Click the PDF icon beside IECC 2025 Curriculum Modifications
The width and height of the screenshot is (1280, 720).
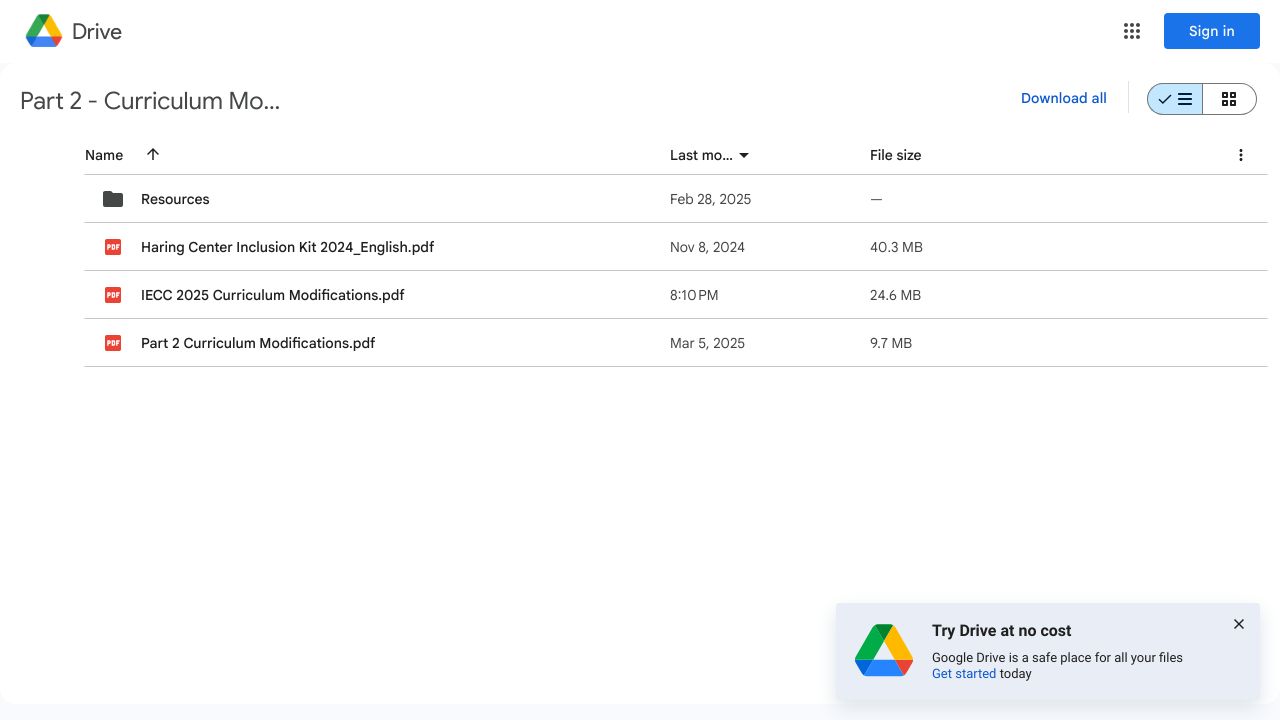coord(113,295)
